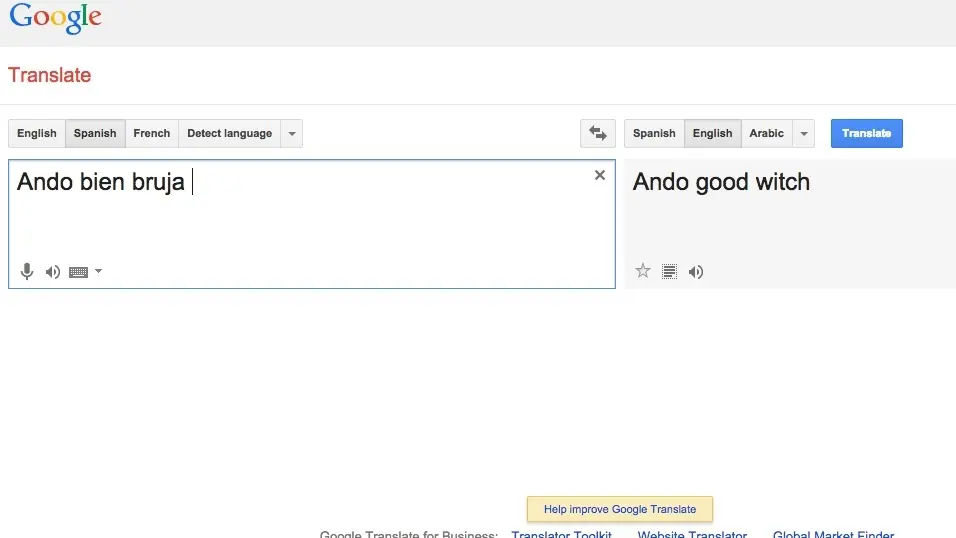956x538 pixels.
Task: Listen to the source text audio
Action: [x=53, y=271]
